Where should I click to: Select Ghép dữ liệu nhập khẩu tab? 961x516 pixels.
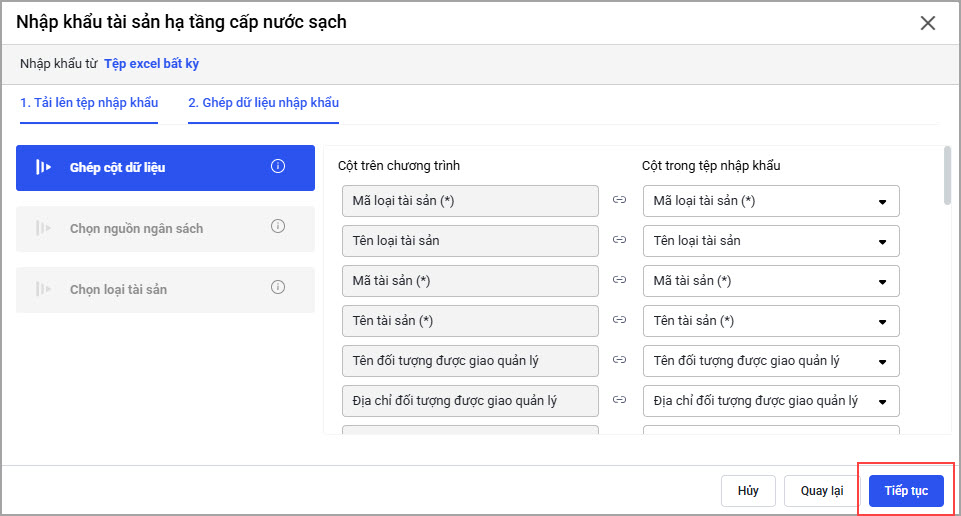click(263, 102)
